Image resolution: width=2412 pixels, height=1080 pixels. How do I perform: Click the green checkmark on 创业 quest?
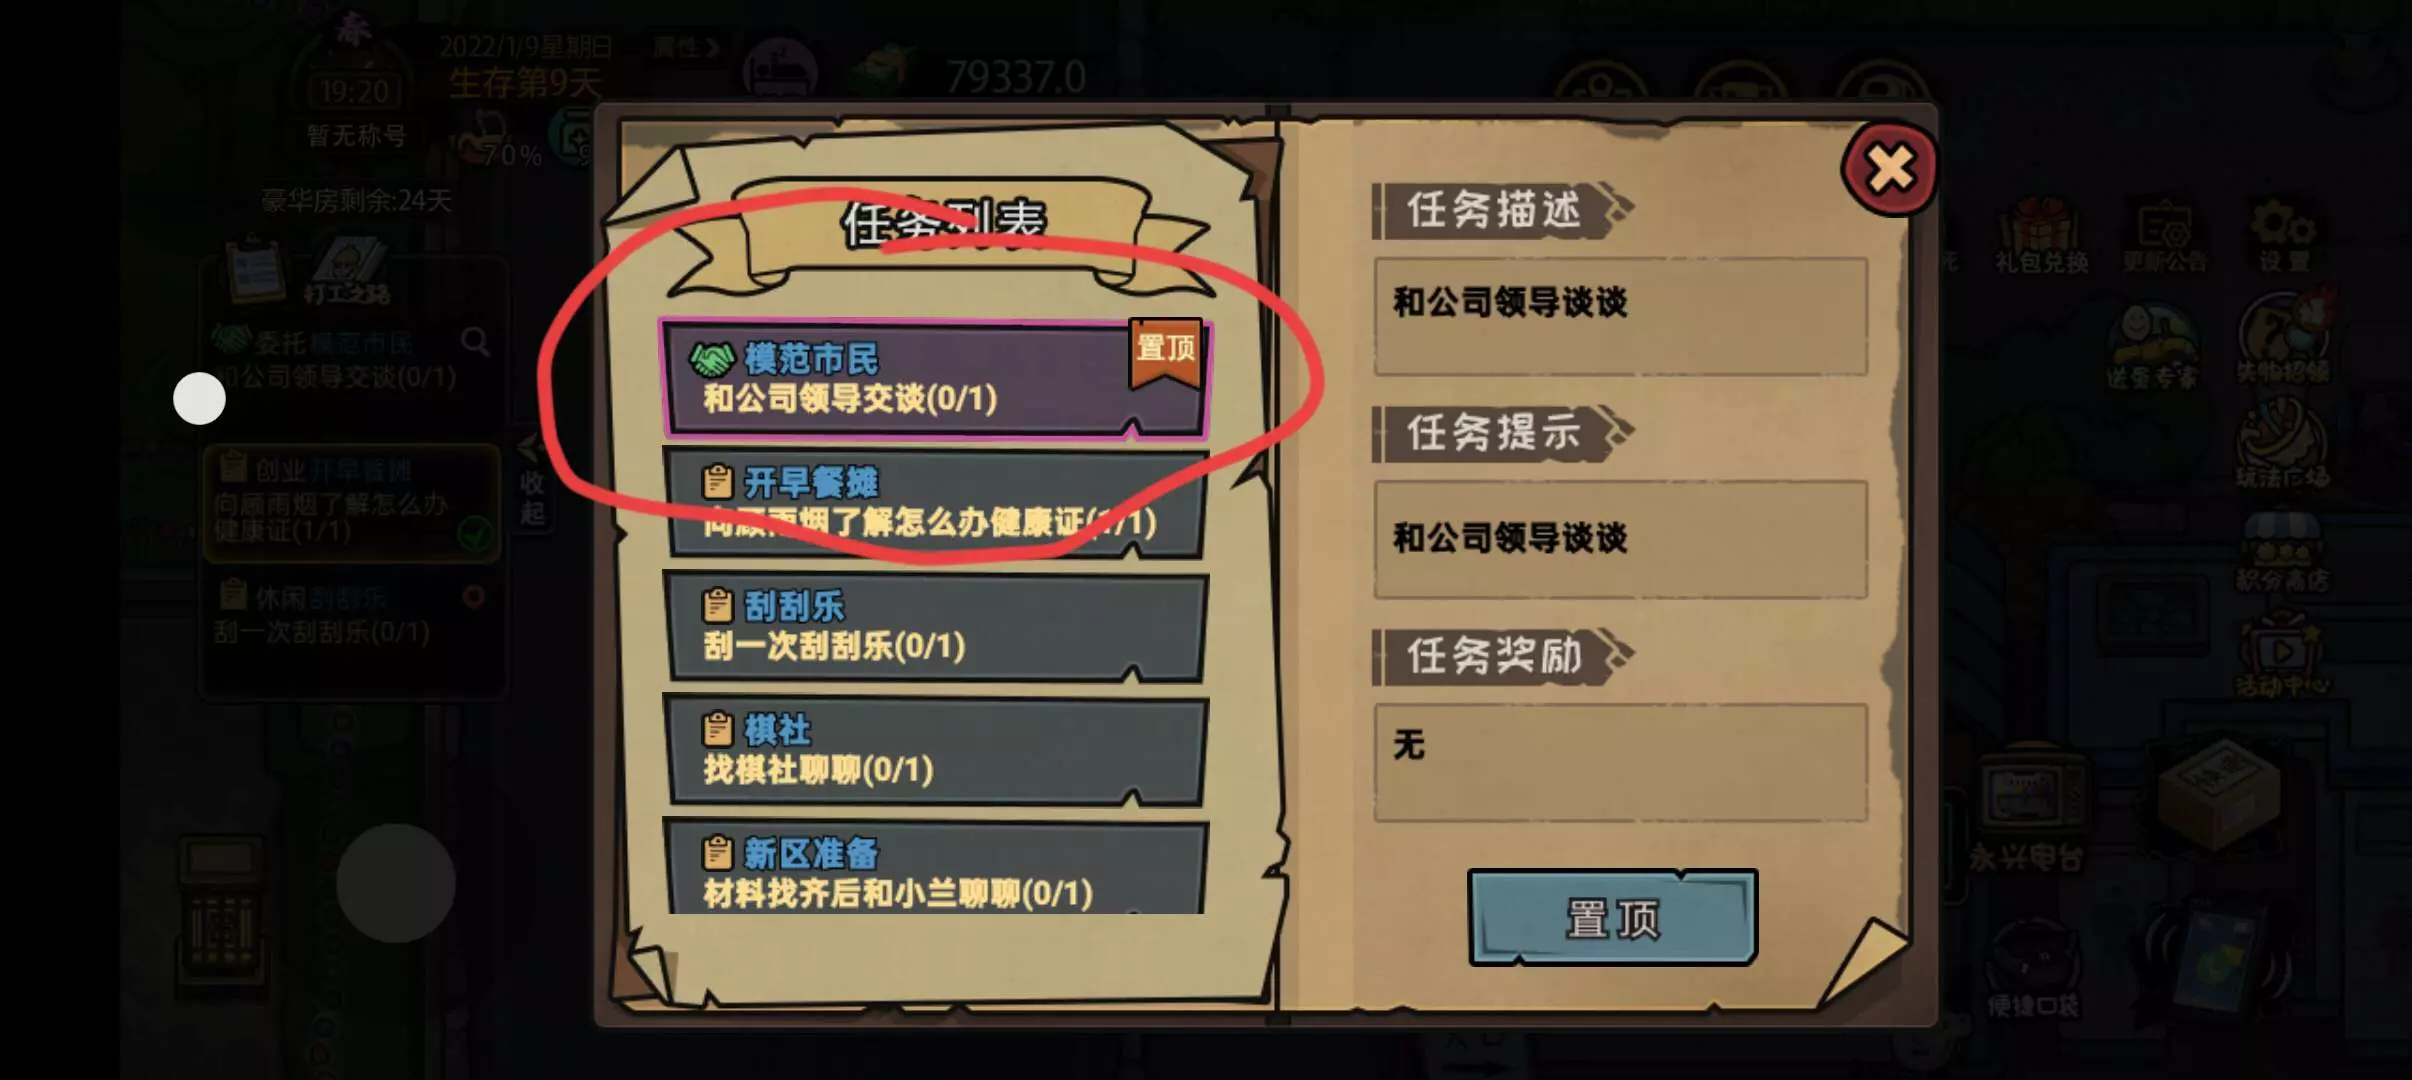tap(475, 535)
